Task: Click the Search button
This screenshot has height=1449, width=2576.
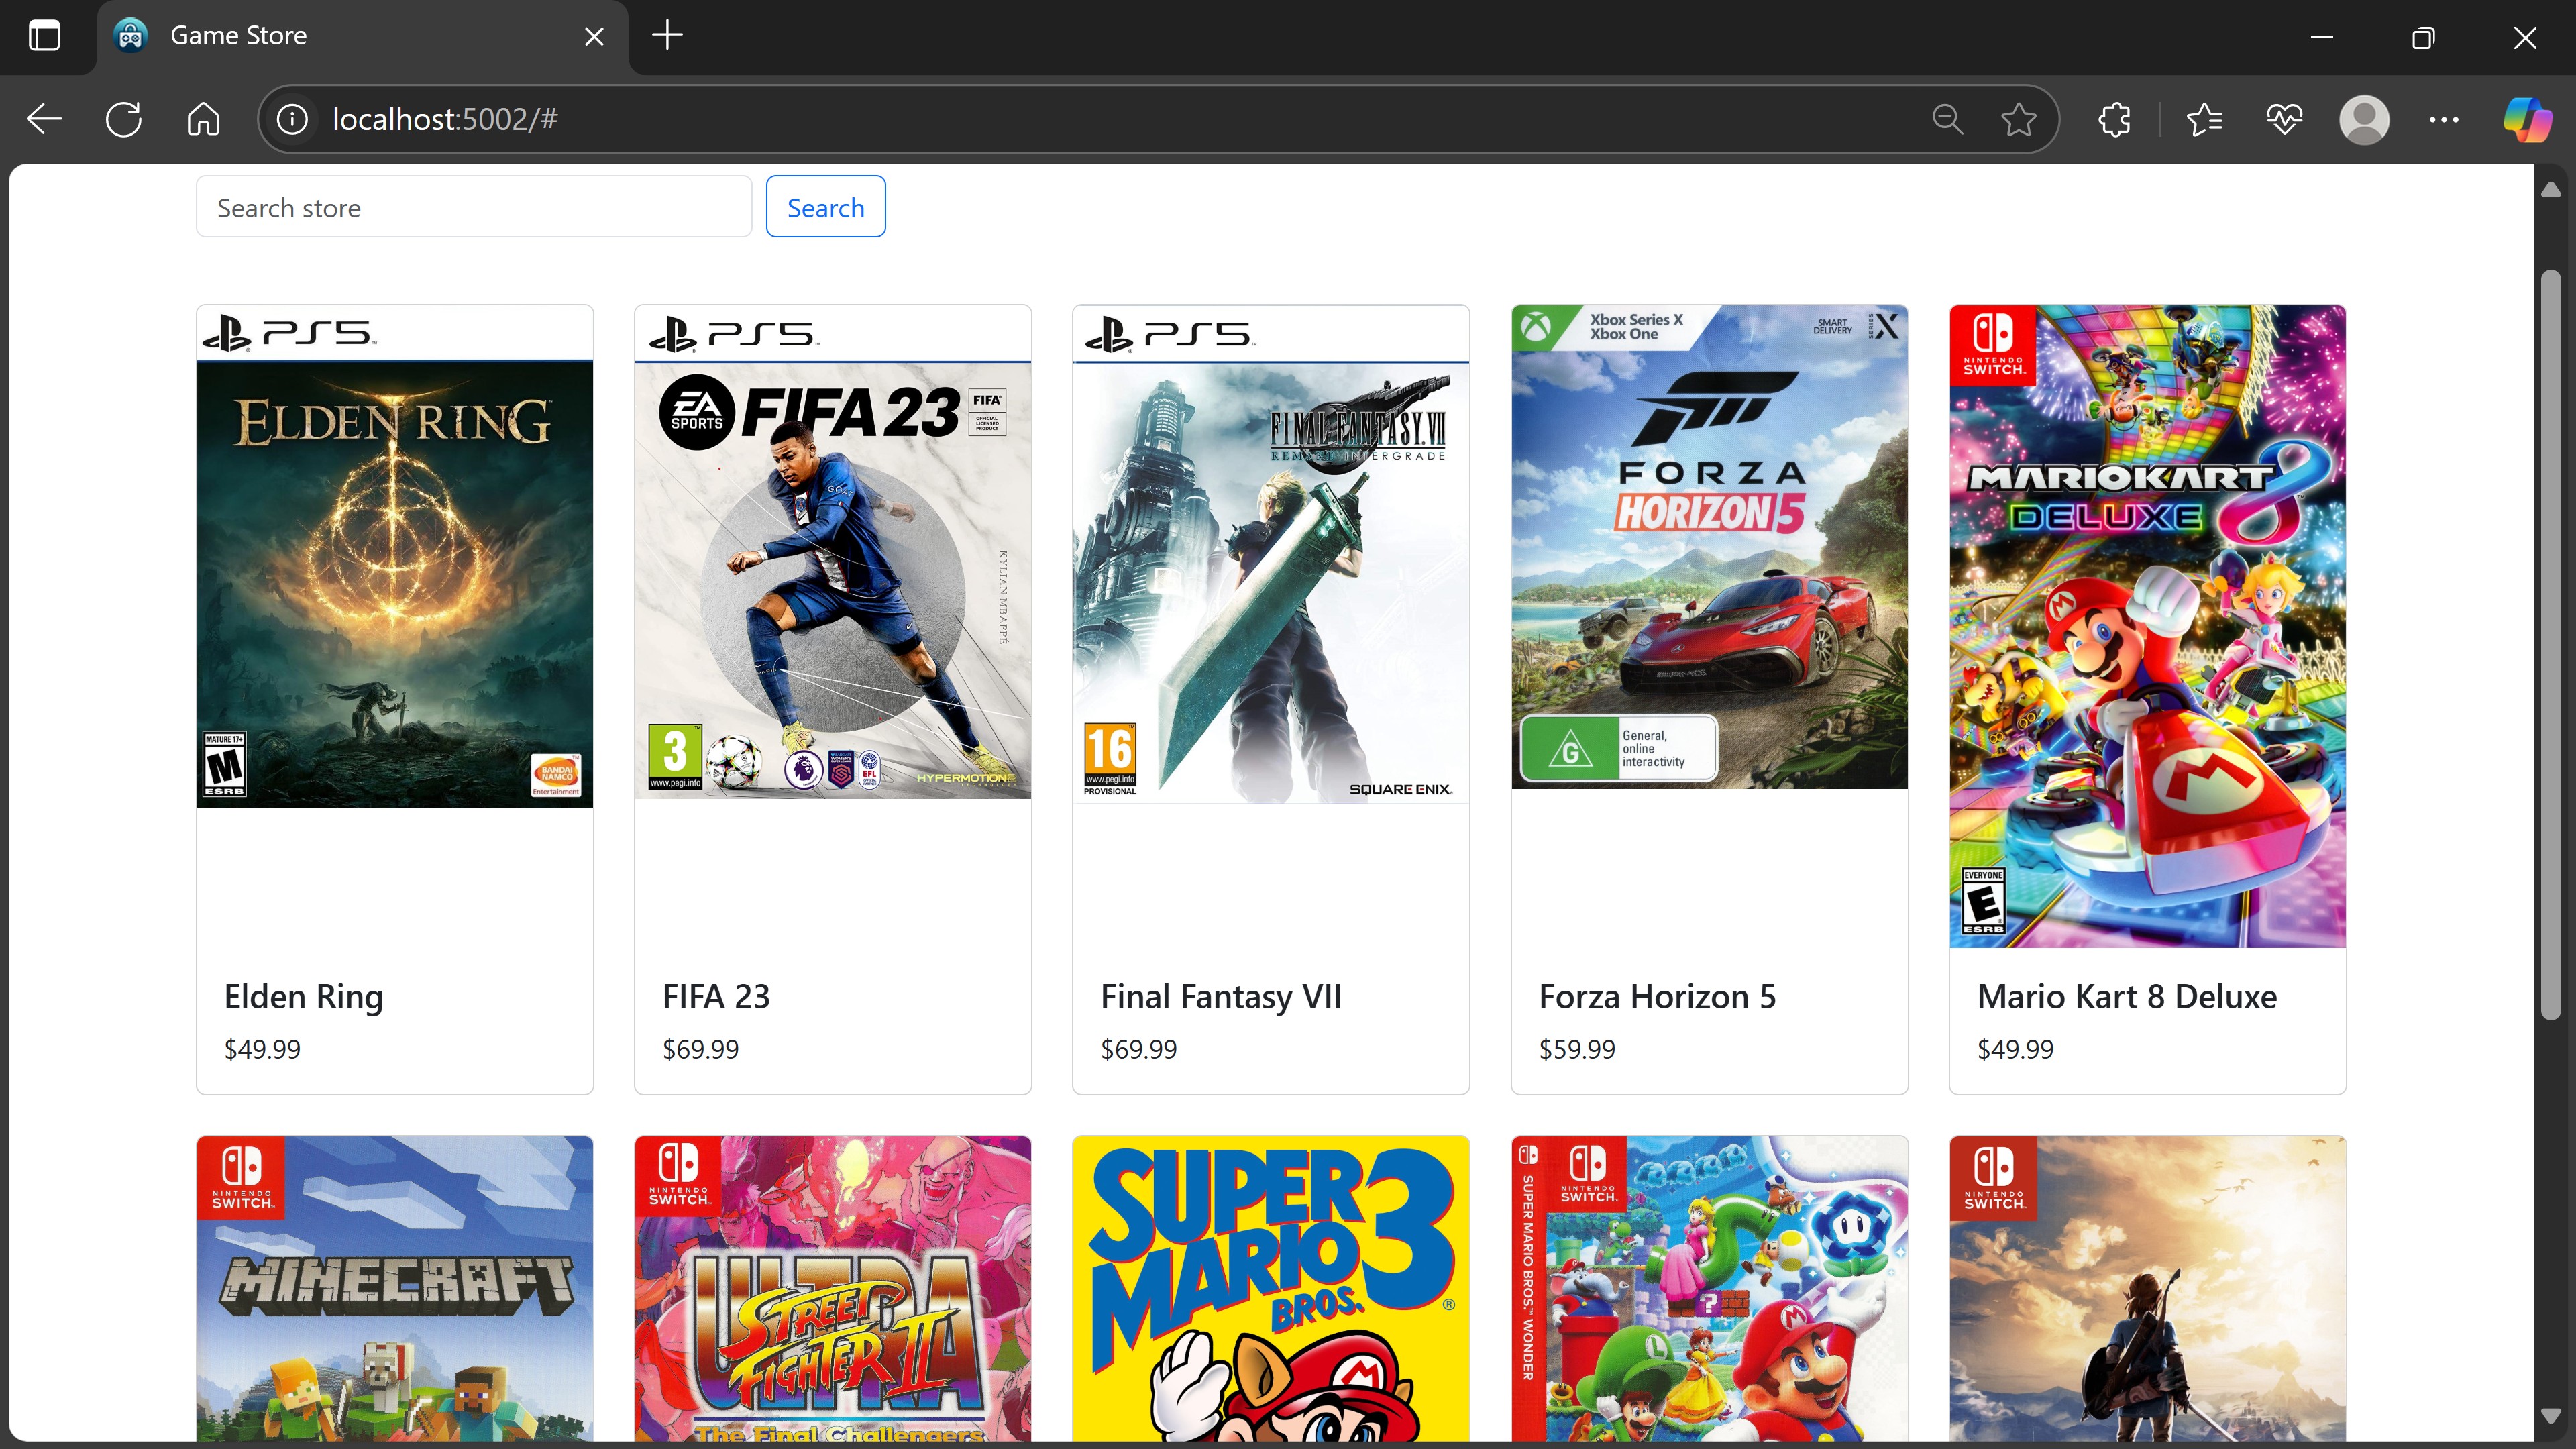Action: coord(826,207)
